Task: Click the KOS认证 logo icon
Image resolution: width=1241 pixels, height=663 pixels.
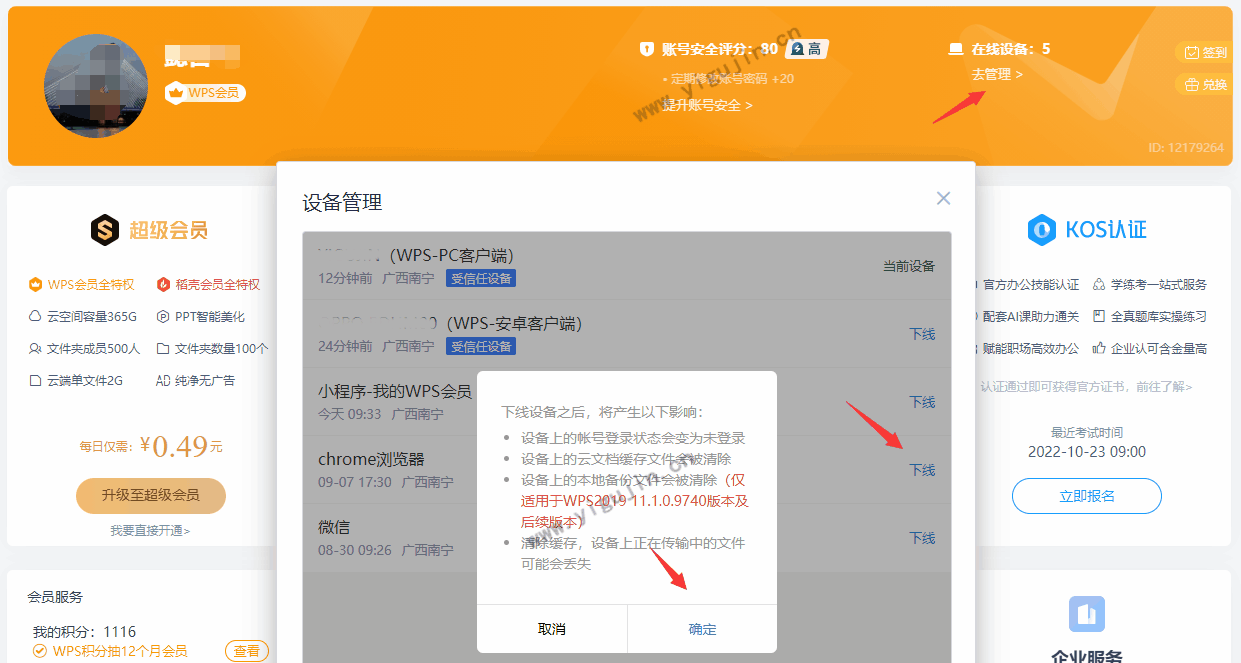Action: coord(1042,230)
